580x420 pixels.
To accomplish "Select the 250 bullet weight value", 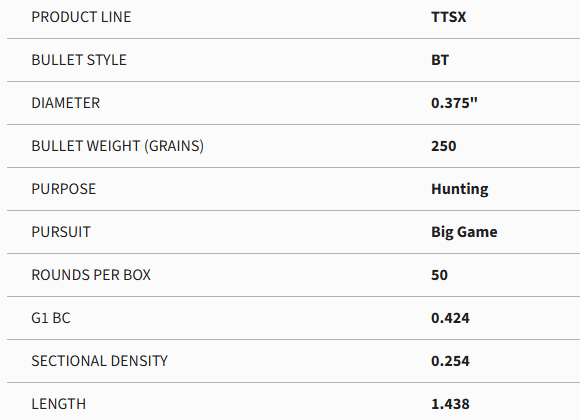I will coord(444,146).
